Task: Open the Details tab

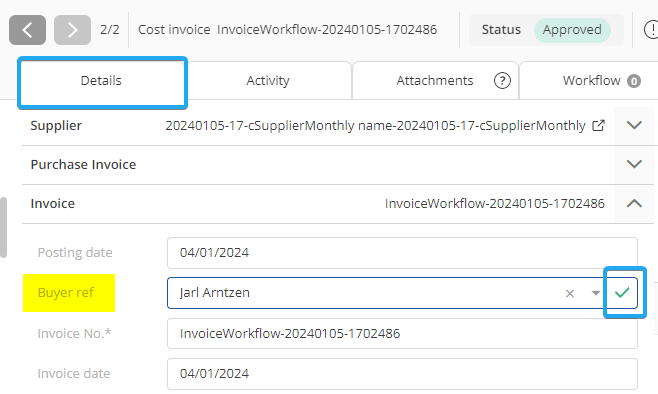Action: tap(101, 81)
